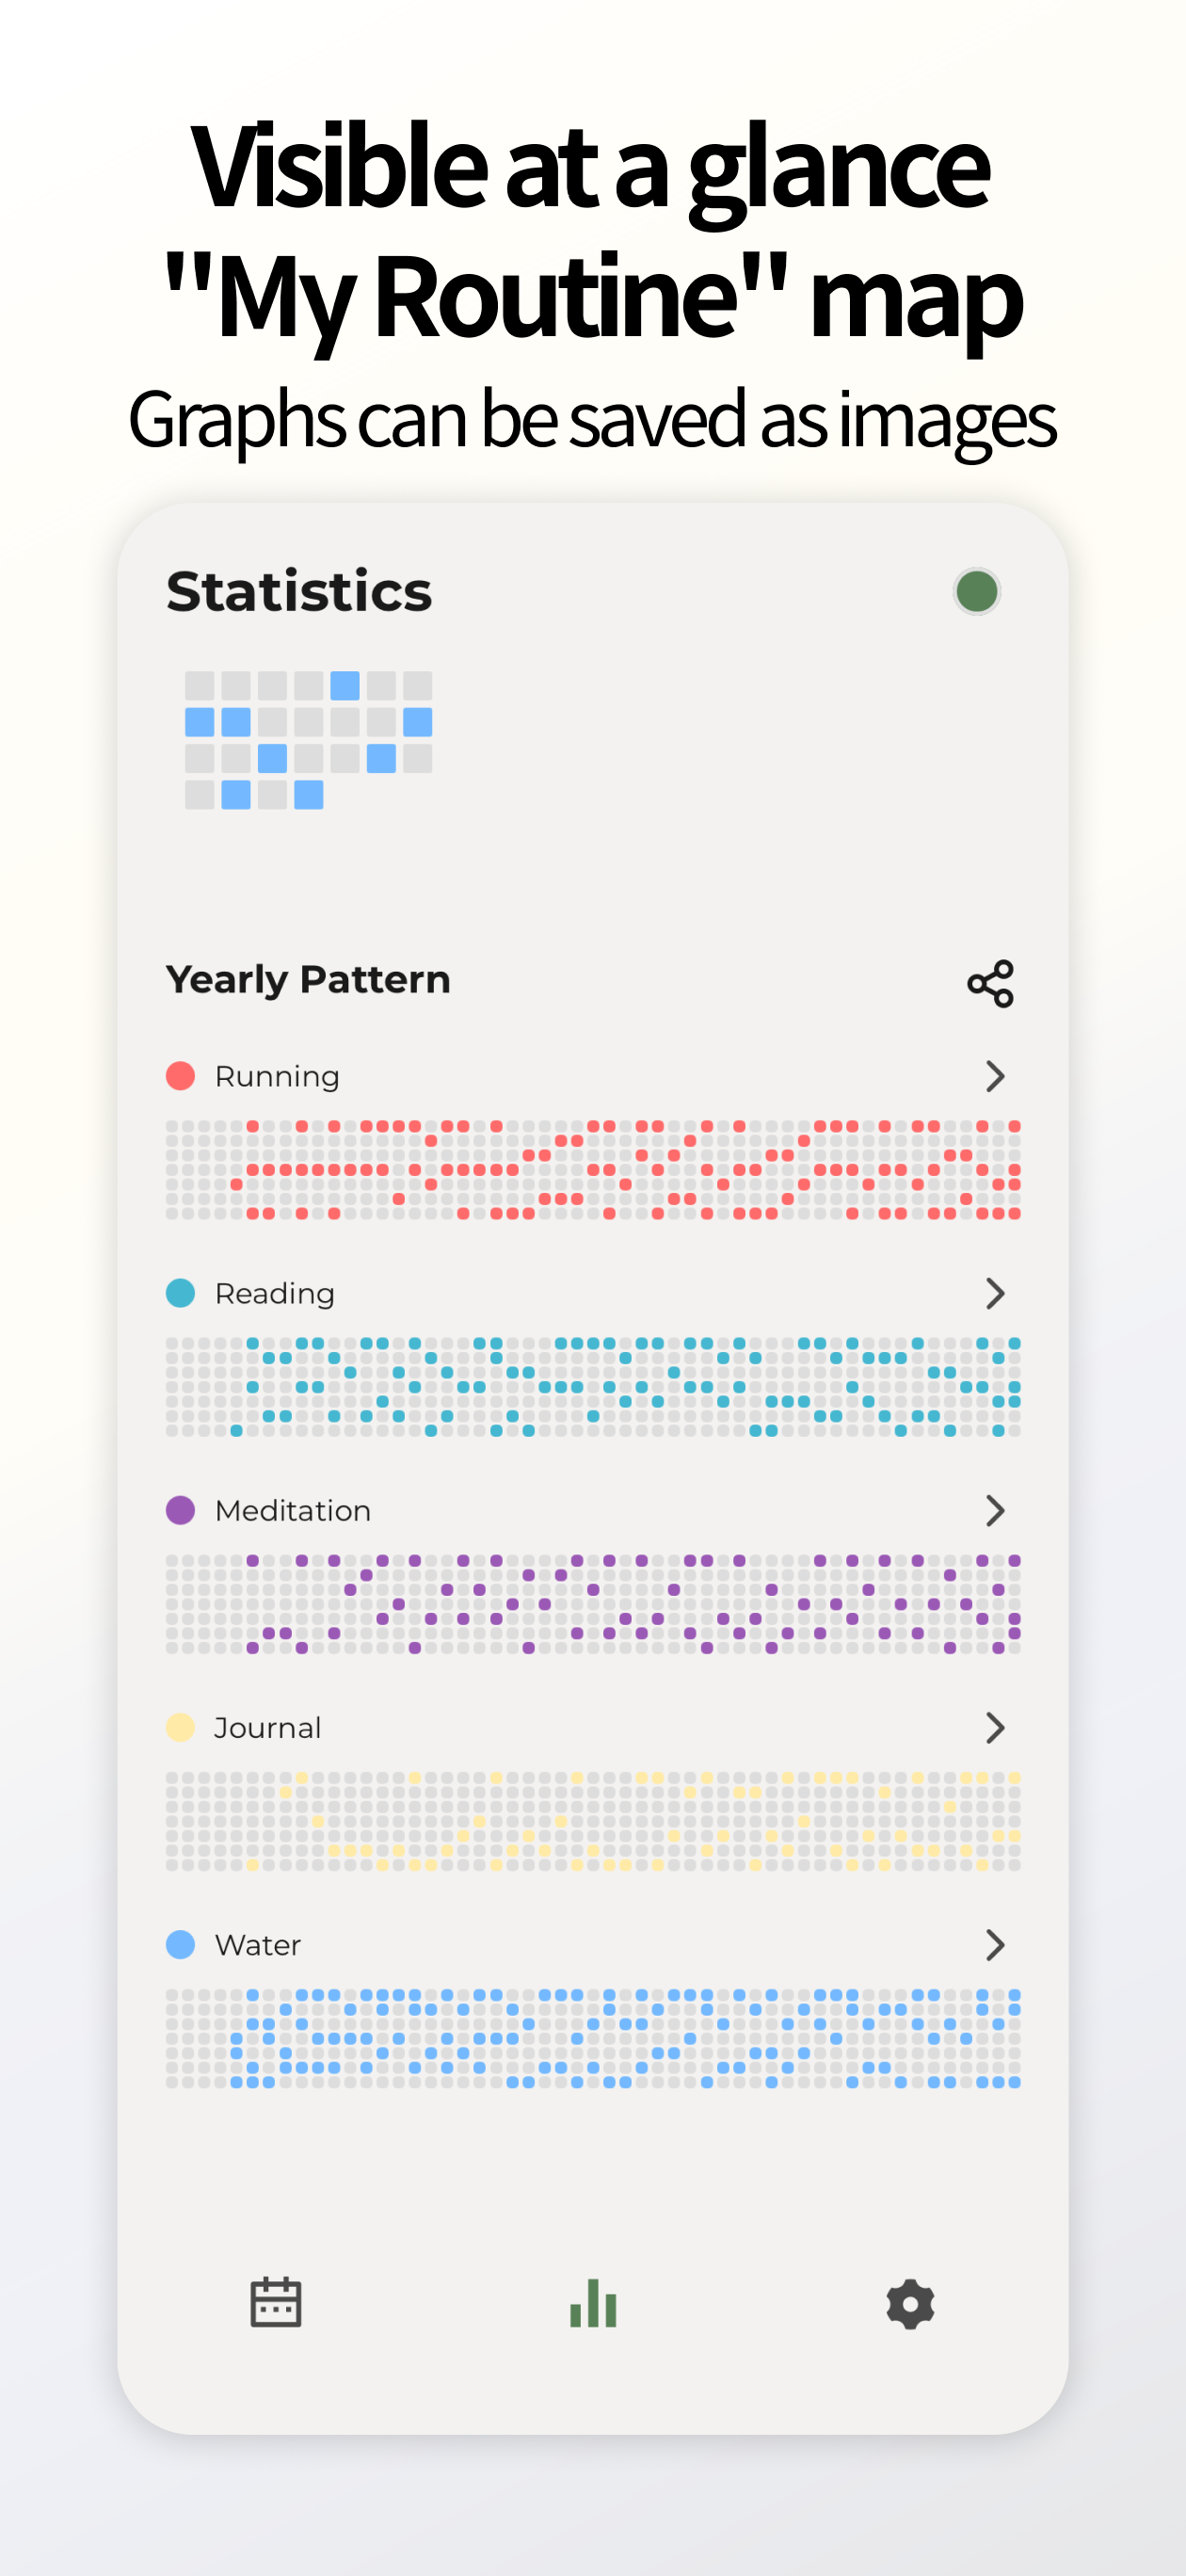Toggle a highlighted day in the mini calendar grid
Viewport: 1186px width, 2576px height.
coord(344,686)
